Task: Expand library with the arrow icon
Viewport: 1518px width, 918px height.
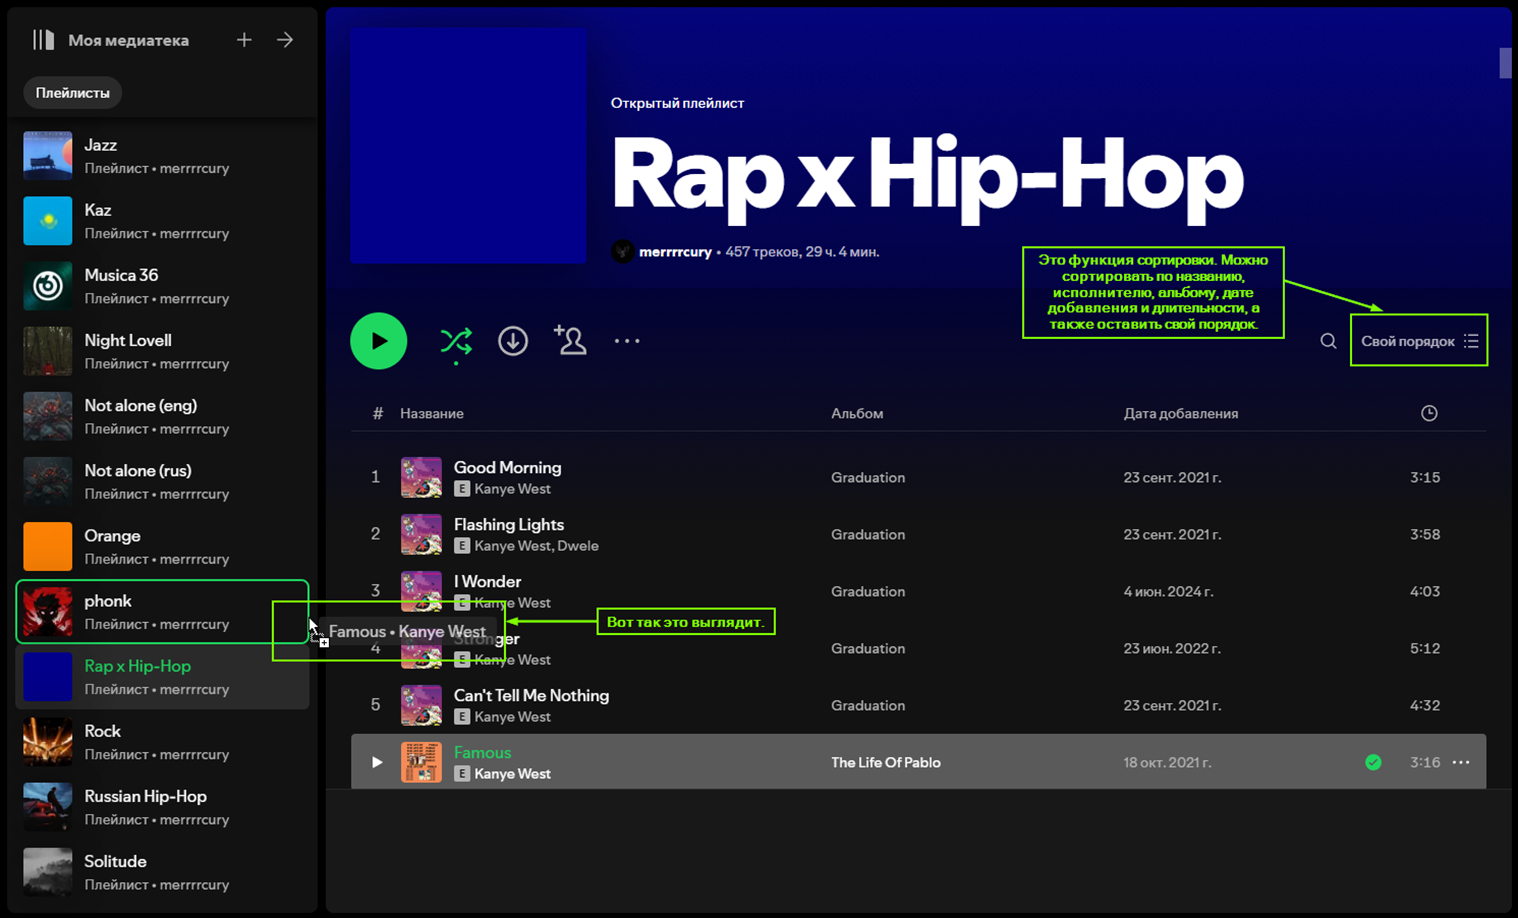Action: point(285,40)
